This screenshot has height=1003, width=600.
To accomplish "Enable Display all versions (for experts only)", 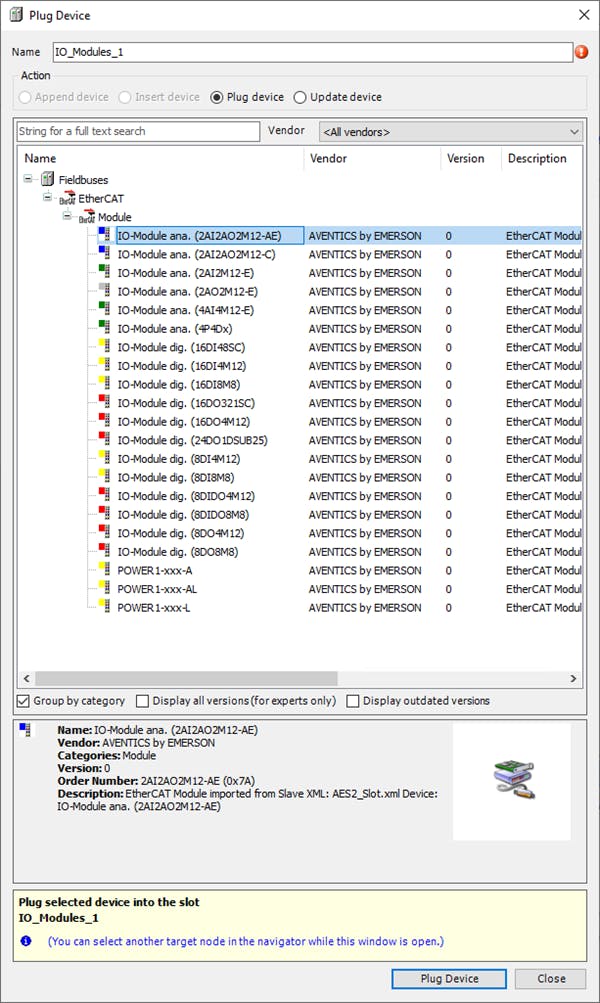I will [x=143, y=701].
